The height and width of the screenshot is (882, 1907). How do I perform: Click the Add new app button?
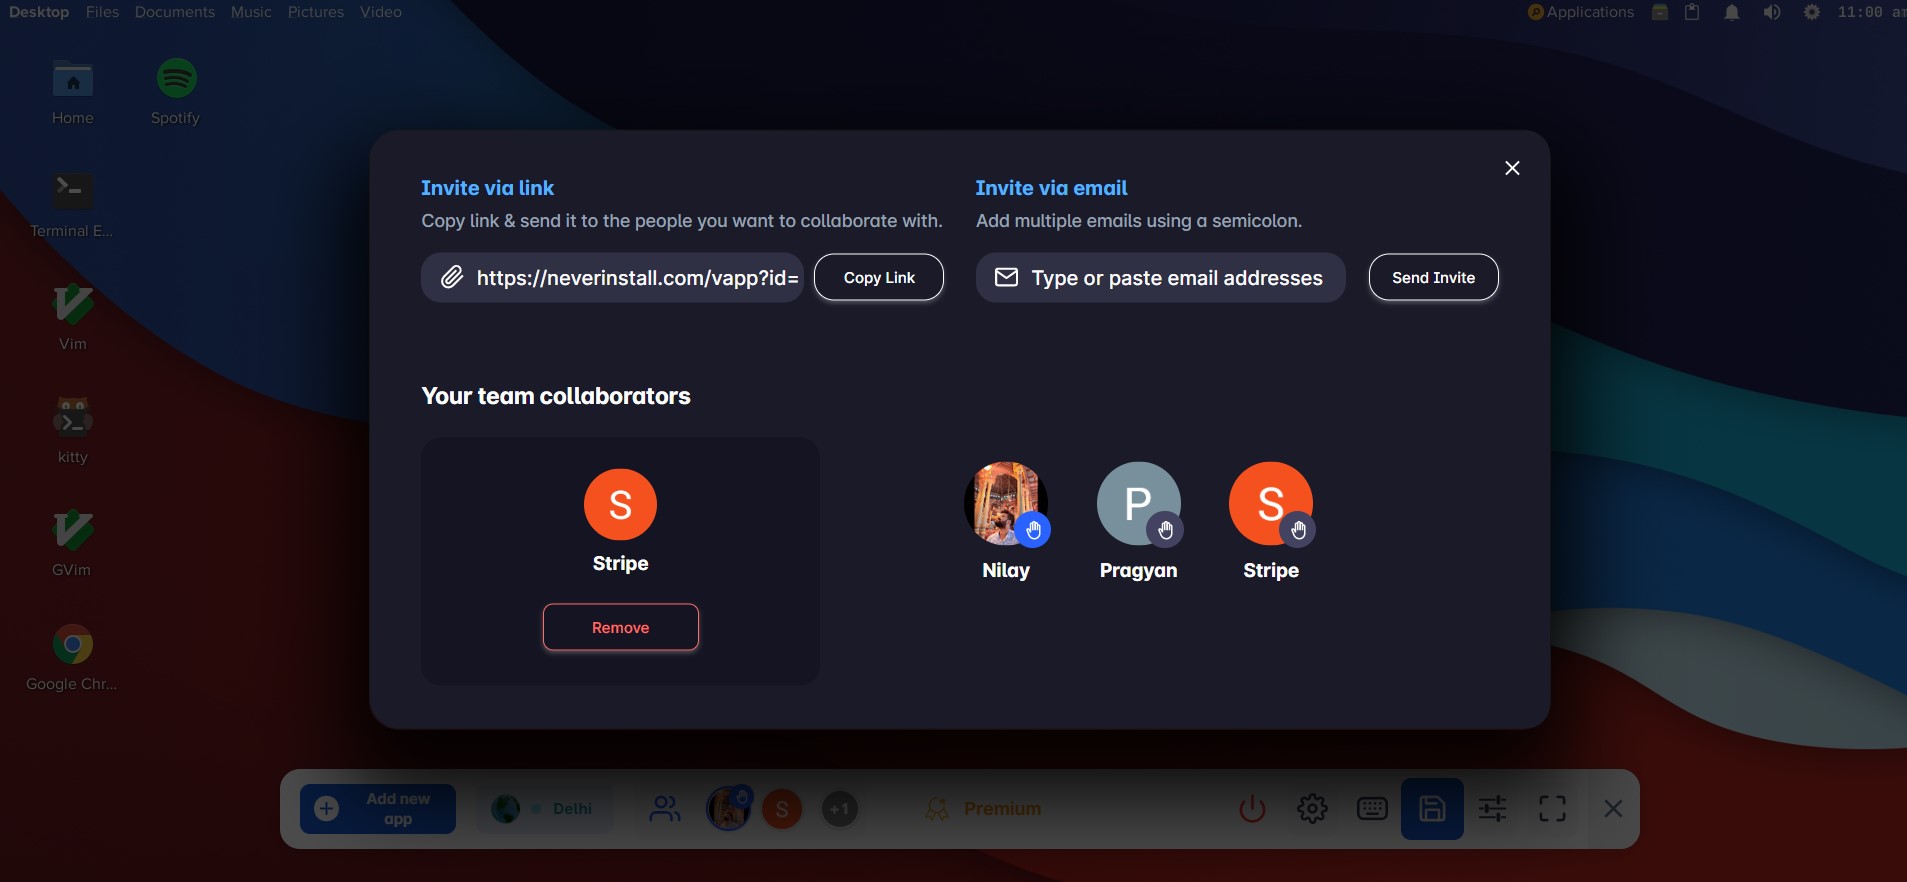click(378, 808)
